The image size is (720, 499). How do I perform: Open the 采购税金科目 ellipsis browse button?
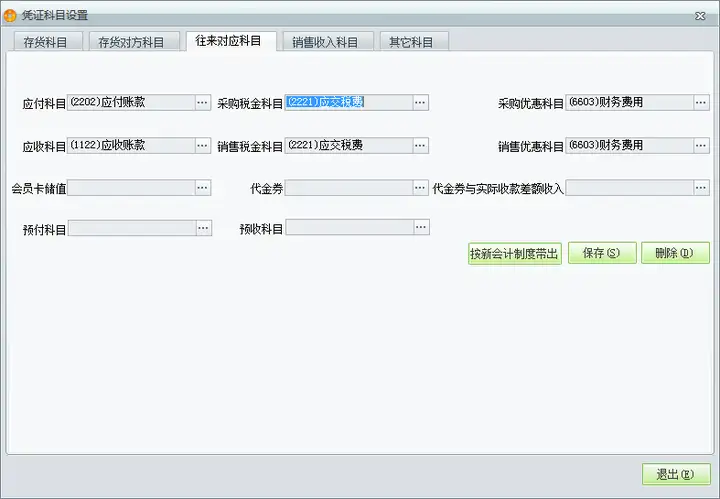(420, 102)
